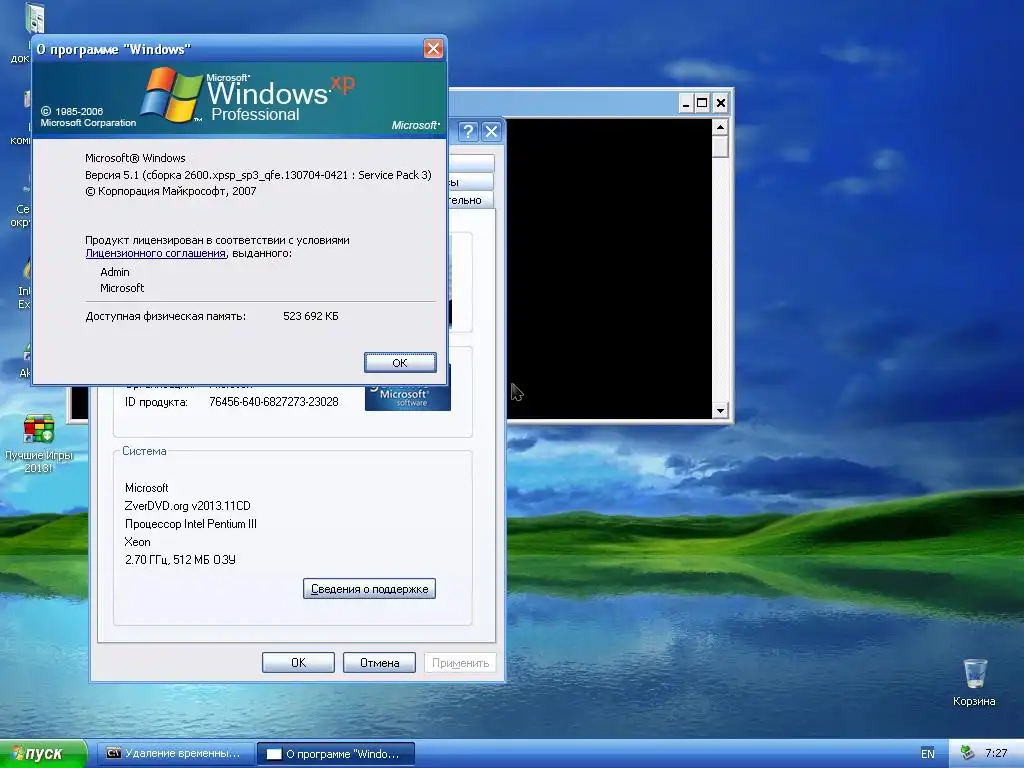Click the Admin licensee name
This screenshot has width=1024, height=768.
coord(115,272)
